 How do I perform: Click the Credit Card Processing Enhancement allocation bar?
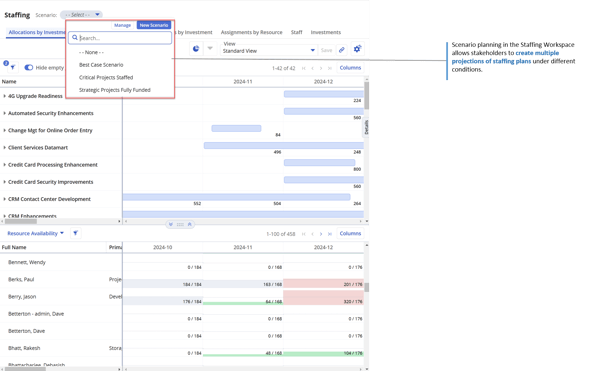click(319, 163)
